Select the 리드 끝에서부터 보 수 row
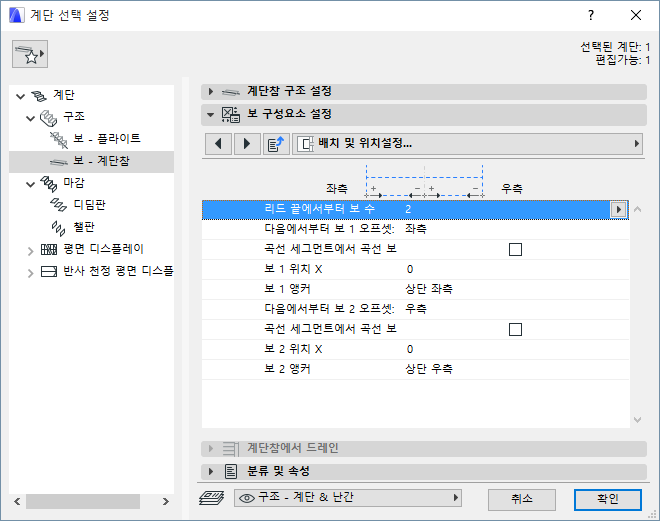660x521 pixels. (x=415, y=209)
